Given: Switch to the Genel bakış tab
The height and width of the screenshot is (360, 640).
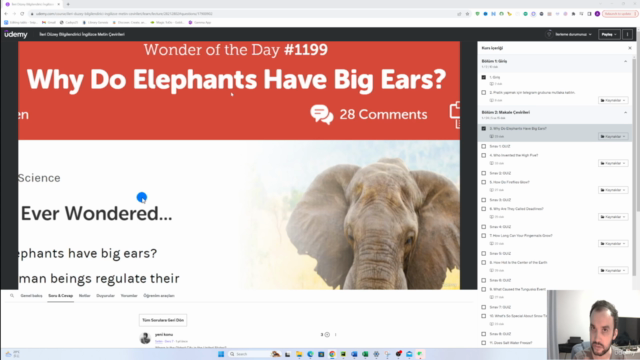Looking at the screenshot, I should pyautogui.click(x=31, y=296).
